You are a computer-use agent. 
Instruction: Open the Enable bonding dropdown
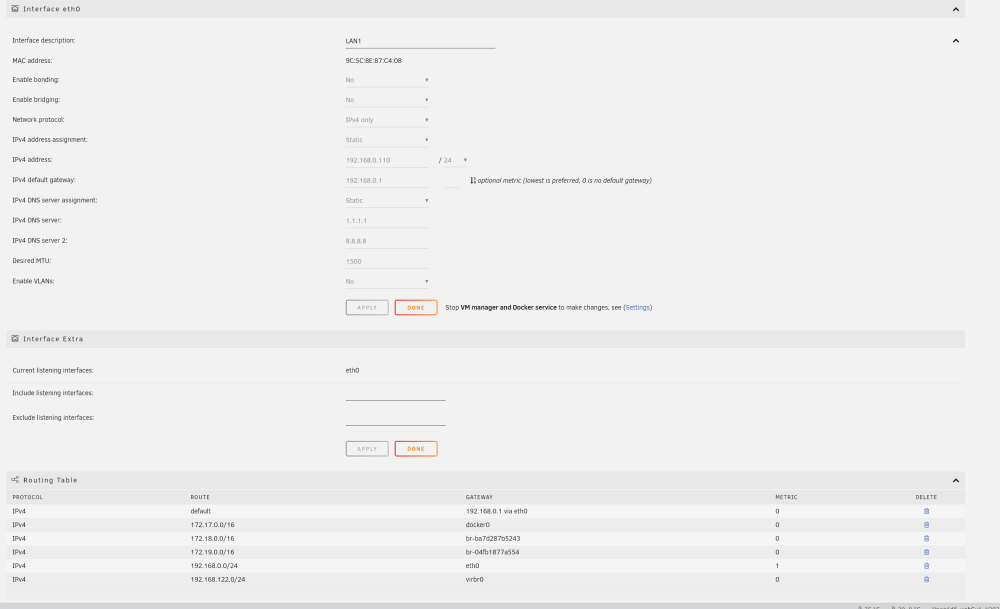click(386, 80)
